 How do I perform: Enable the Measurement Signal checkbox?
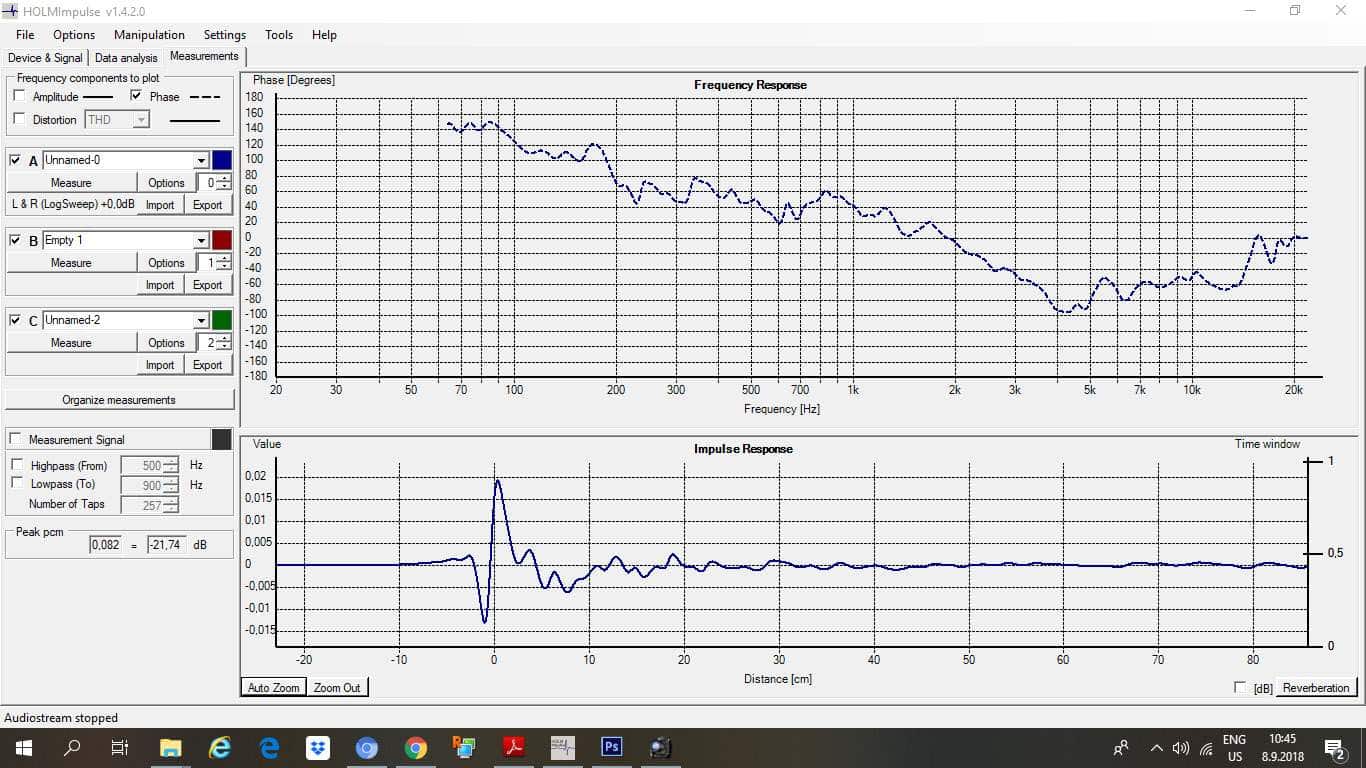pyautogui.click(x=15, y=439)
